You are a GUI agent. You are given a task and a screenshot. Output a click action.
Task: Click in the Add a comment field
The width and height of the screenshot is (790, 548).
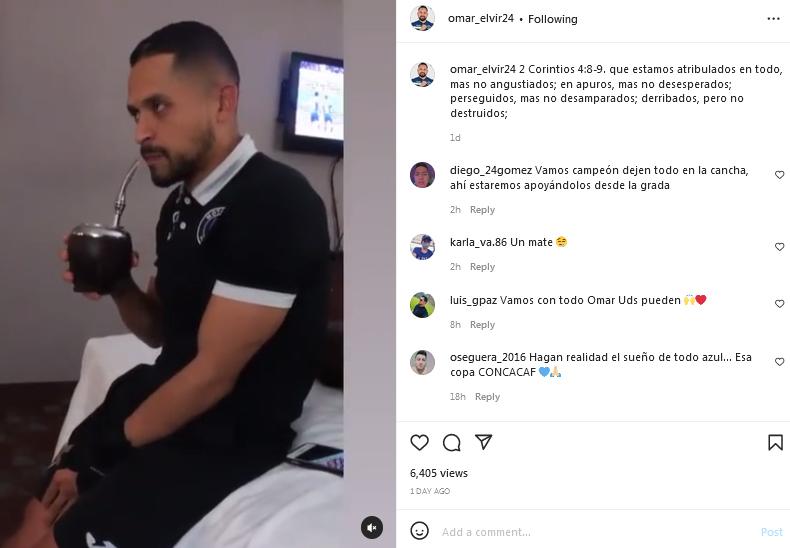coord(597,532)
